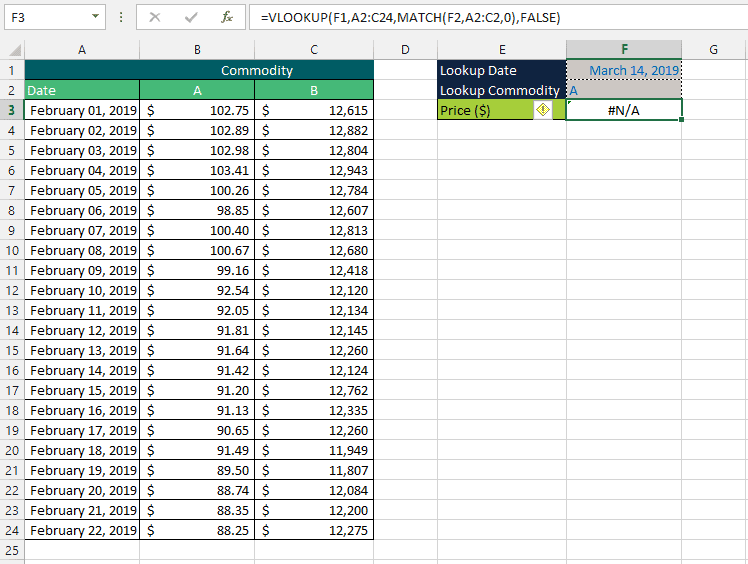Select column C header
This screenshot has width=748, height=564.
tap(314, 50)
